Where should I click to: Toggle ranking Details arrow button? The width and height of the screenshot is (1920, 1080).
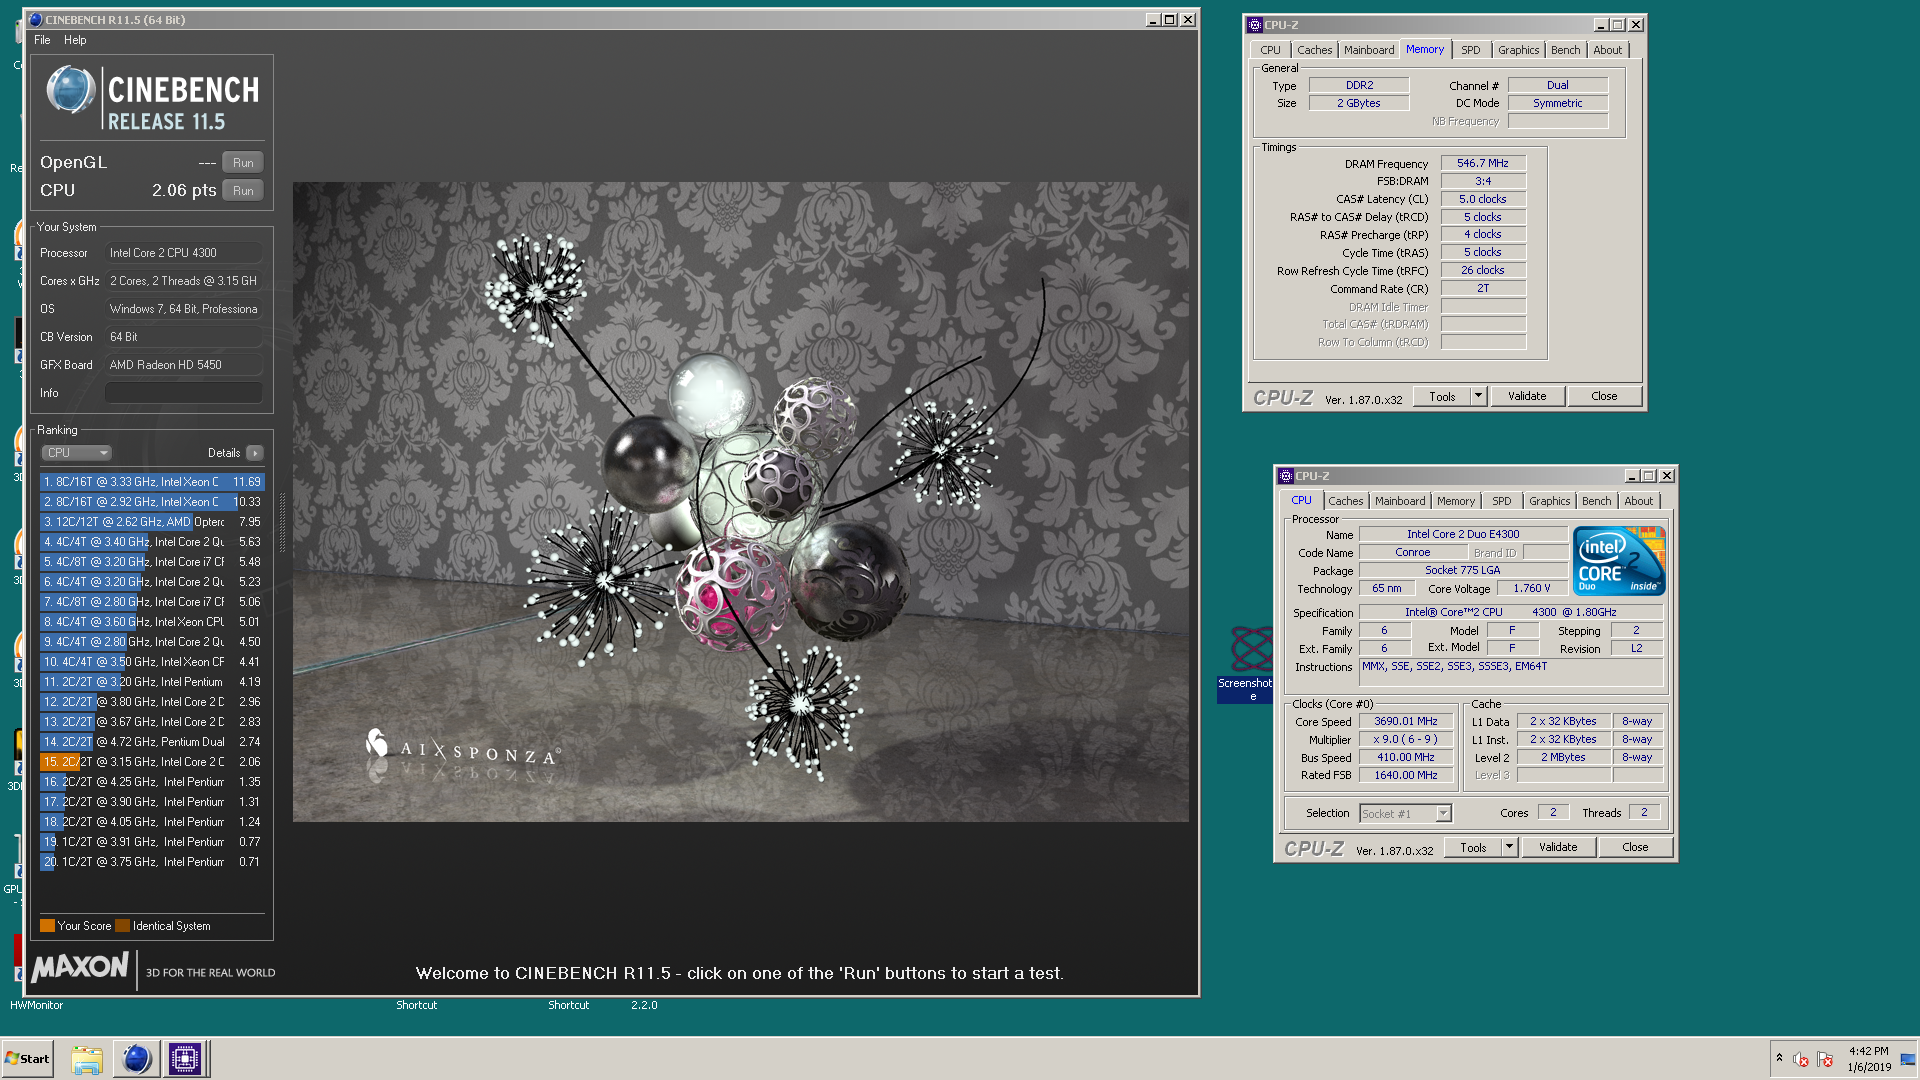[255, 453]
